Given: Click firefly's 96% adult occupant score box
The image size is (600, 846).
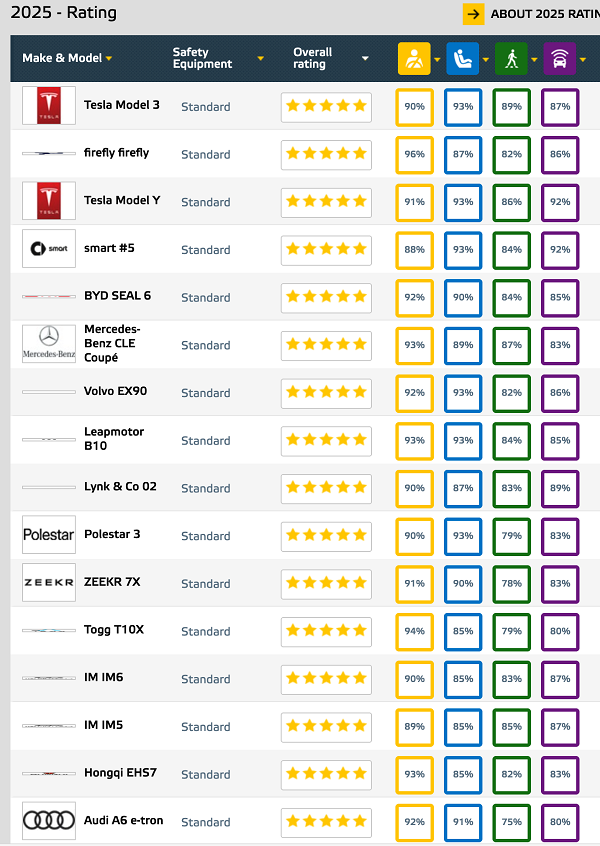Looking at the screenshot, I should point(414,154).
